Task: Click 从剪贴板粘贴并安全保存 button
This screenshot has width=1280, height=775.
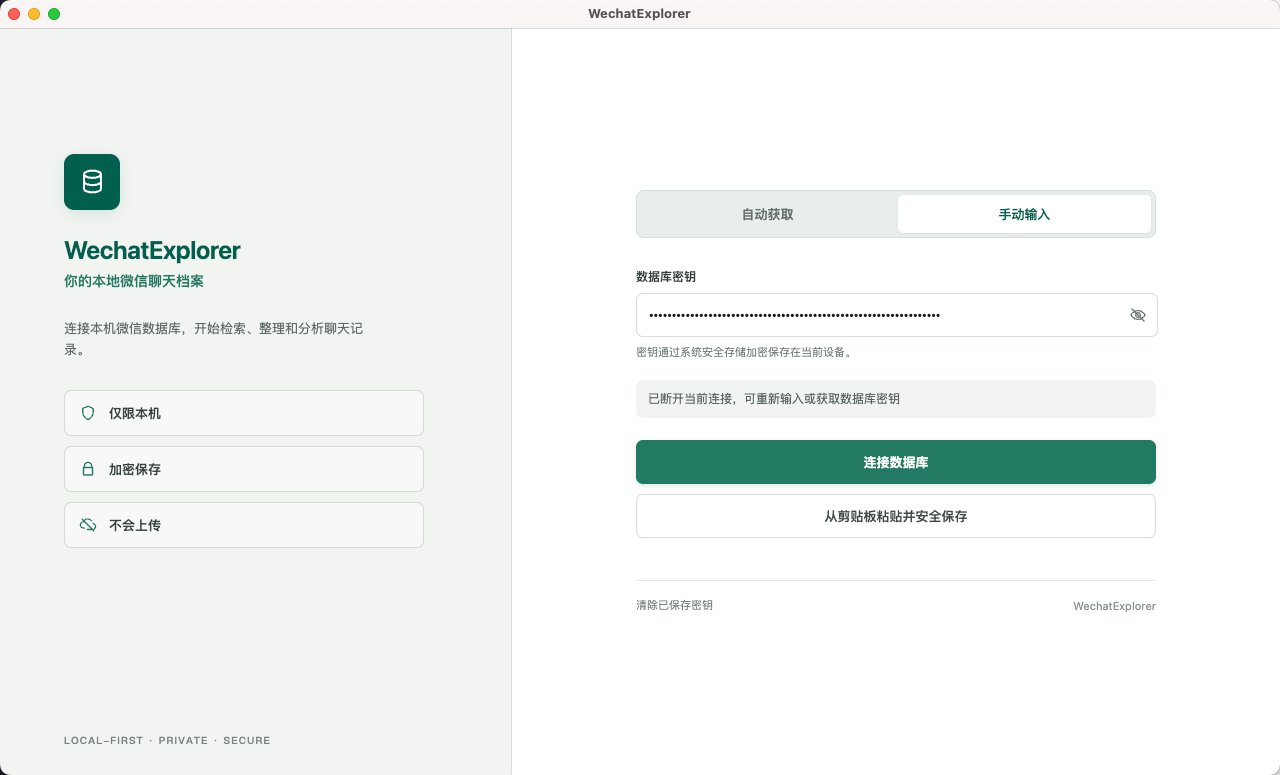Action: coord(896,516)
